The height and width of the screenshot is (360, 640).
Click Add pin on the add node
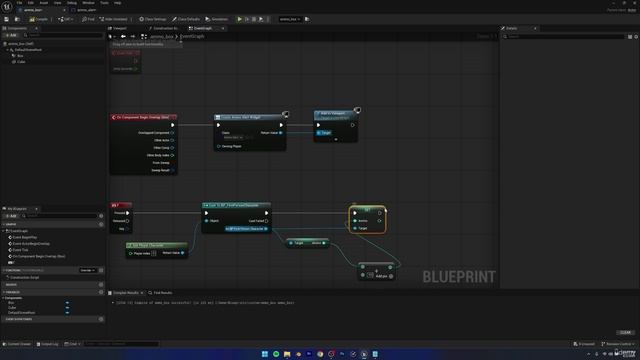pos(384,276)
